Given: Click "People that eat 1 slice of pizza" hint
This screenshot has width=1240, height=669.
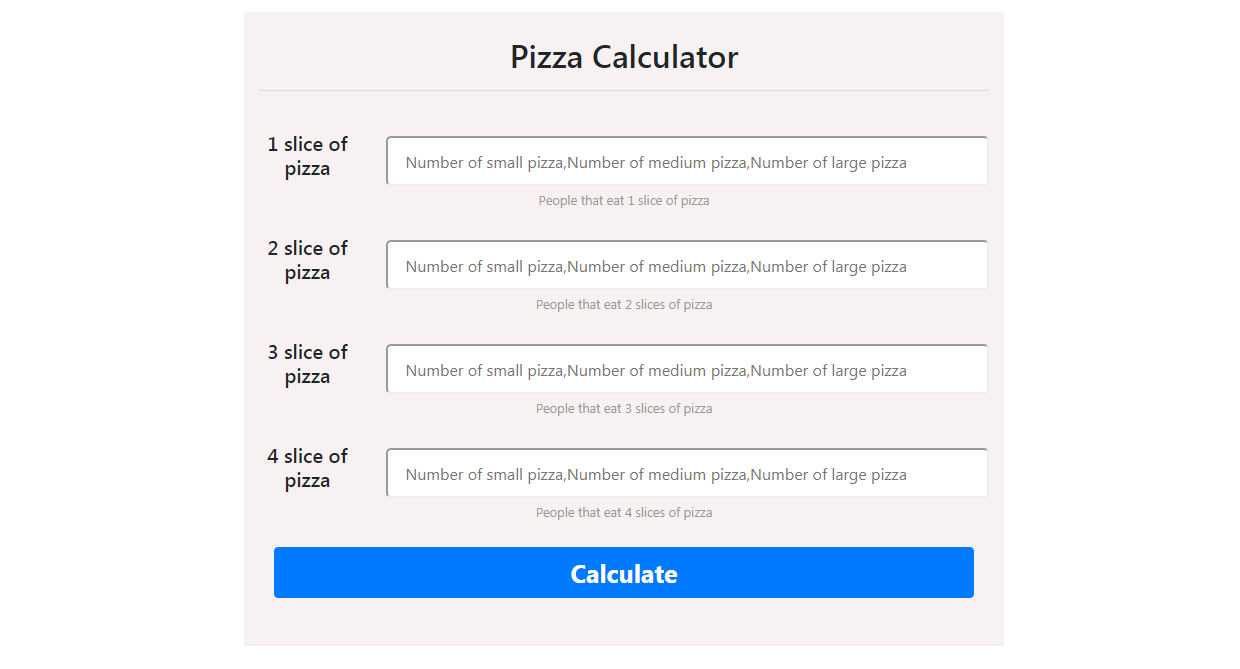Looking at the screenshot, I should point(624,201).
